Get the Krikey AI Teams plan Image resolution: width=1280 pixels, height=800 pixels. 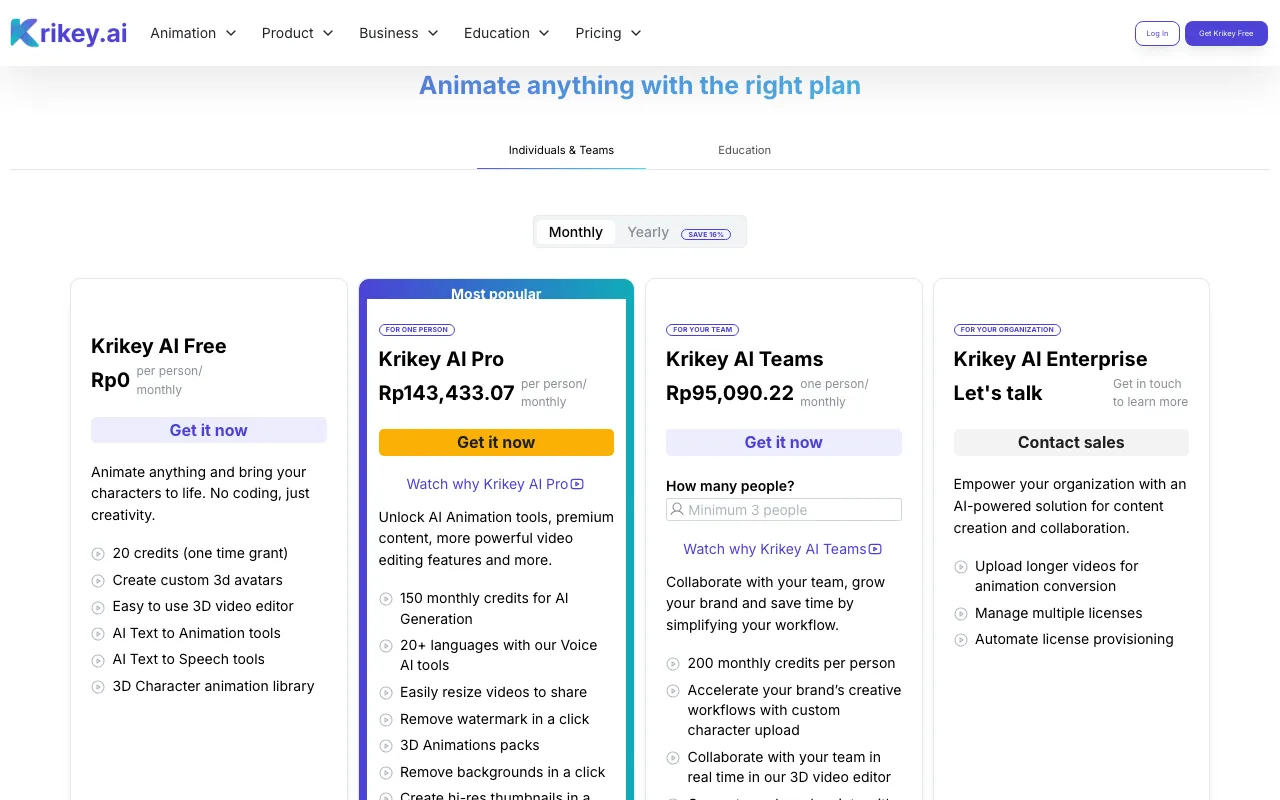tap(784, 442)
